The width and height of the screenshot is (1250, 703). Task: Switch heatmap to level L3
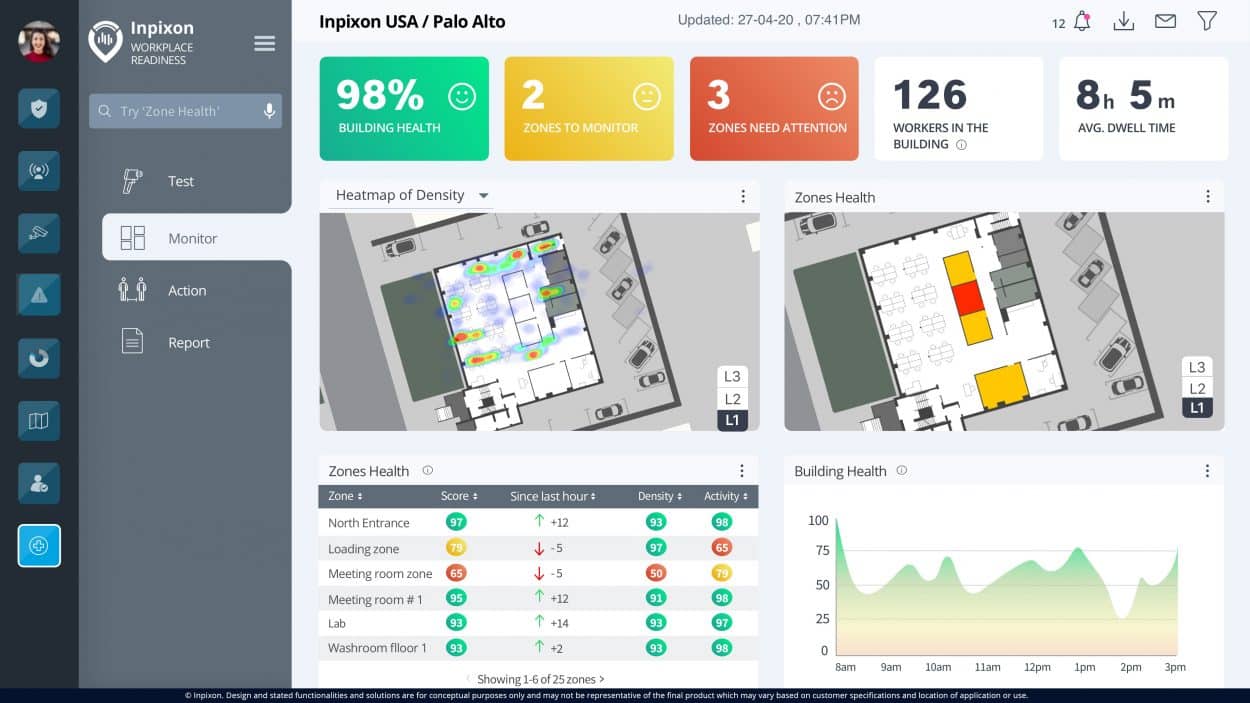tap(732, 377)
